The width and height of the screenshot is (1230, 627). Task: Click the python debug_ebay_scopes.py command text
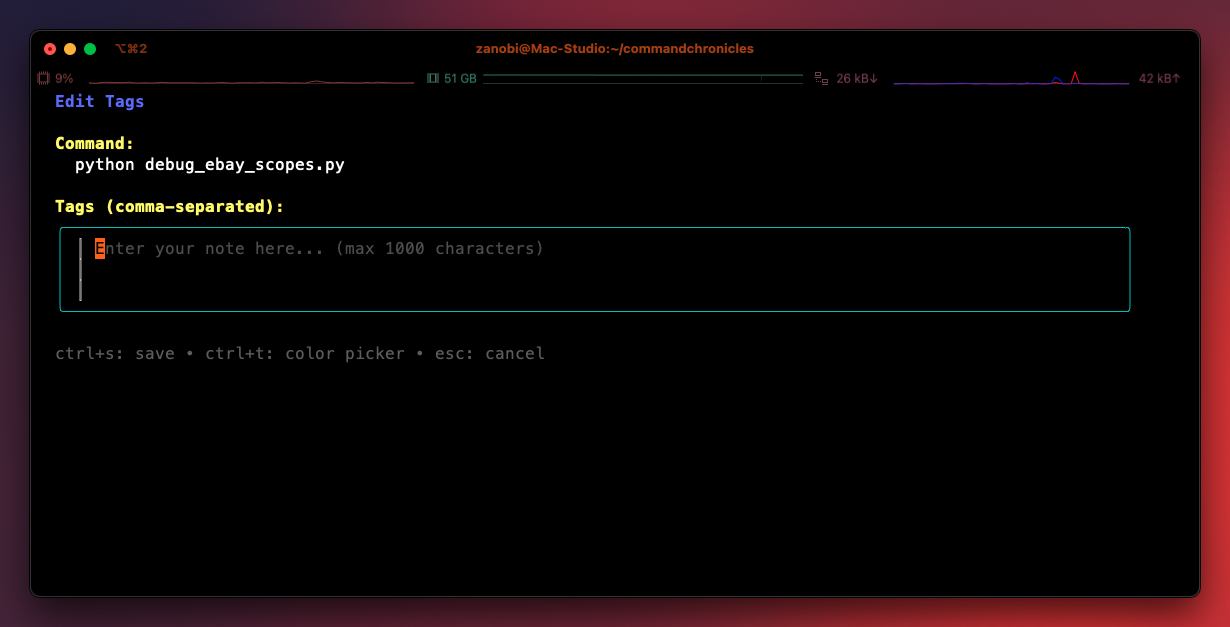point(210,164)
